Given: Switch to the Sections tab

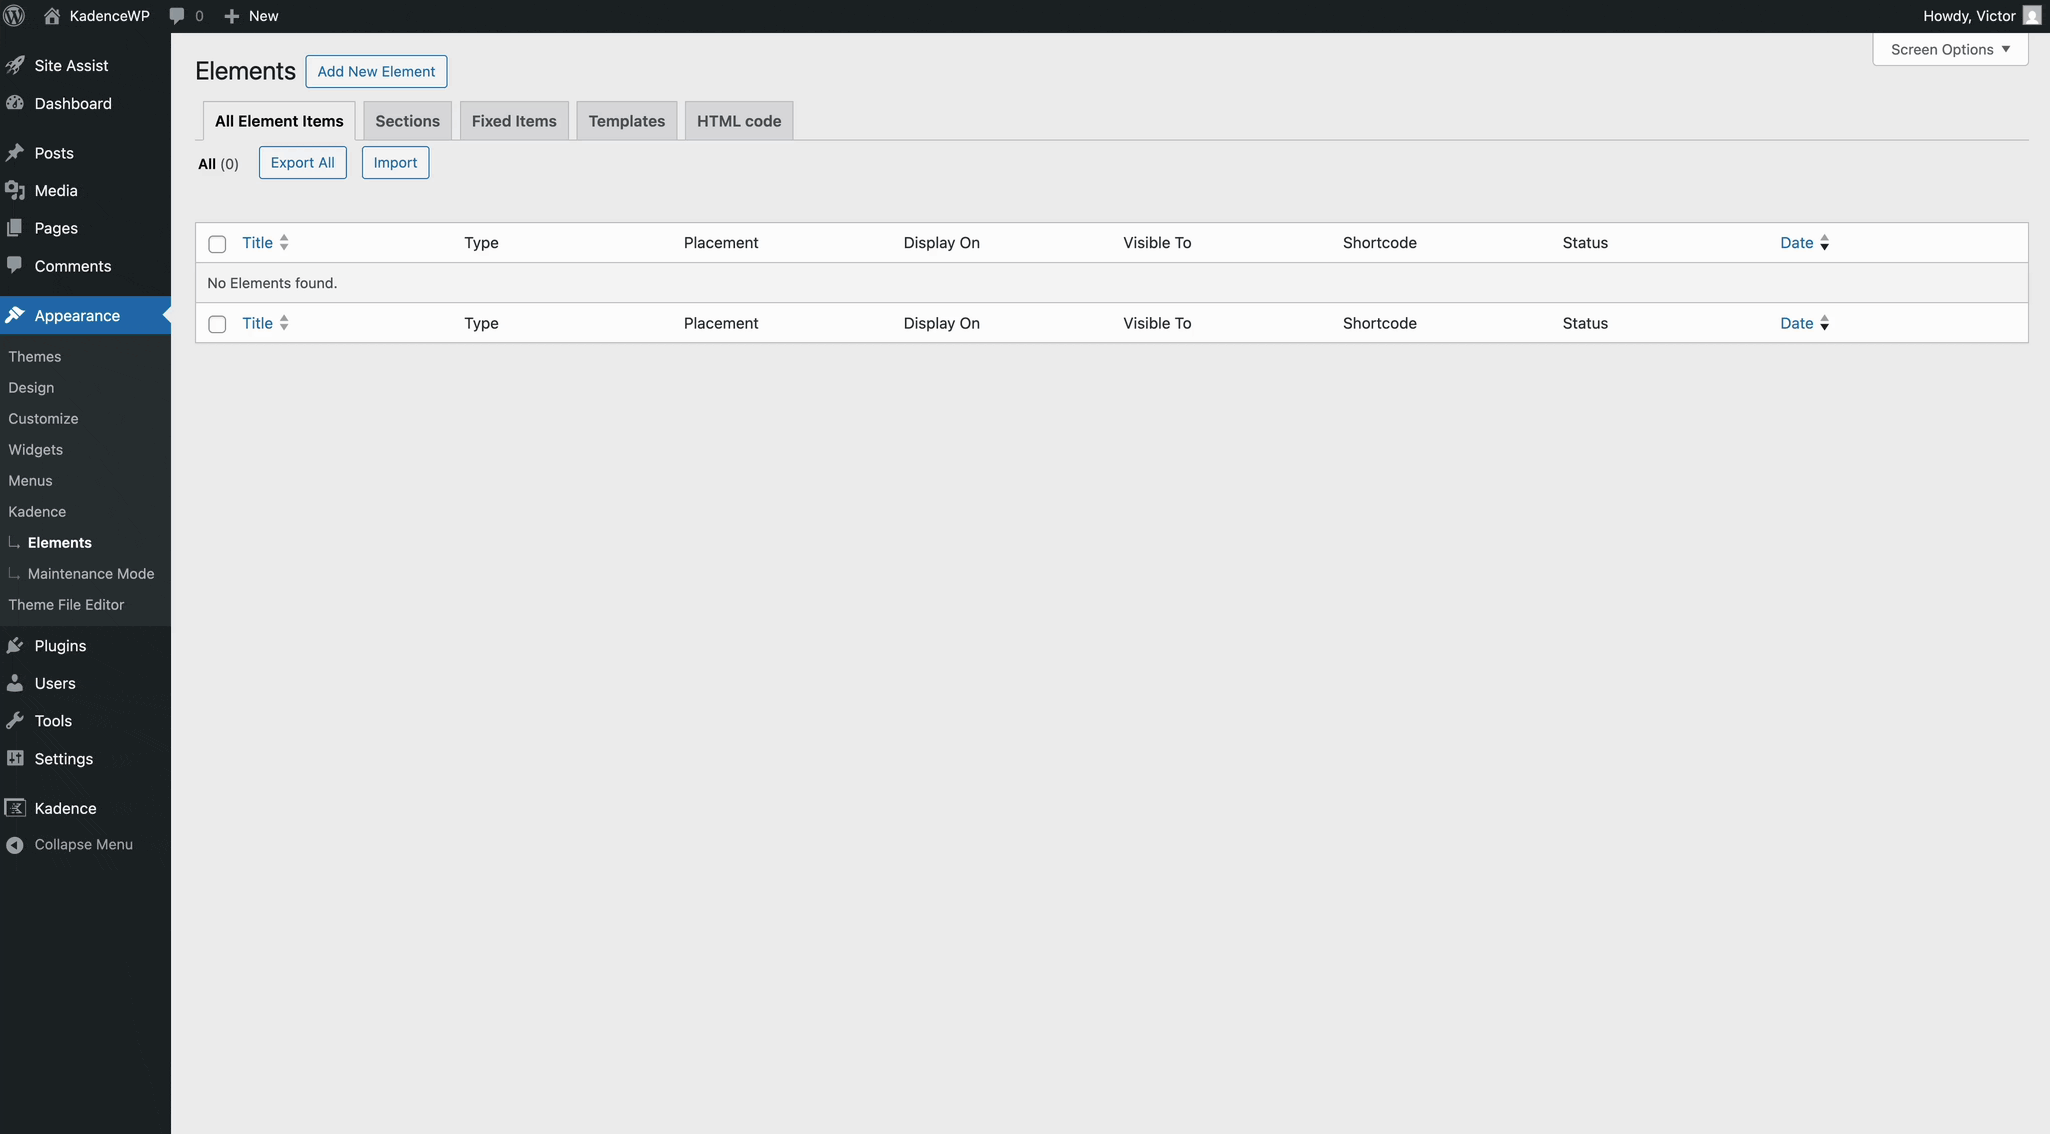Looking at the screenshot, I should tap(407, 120).
